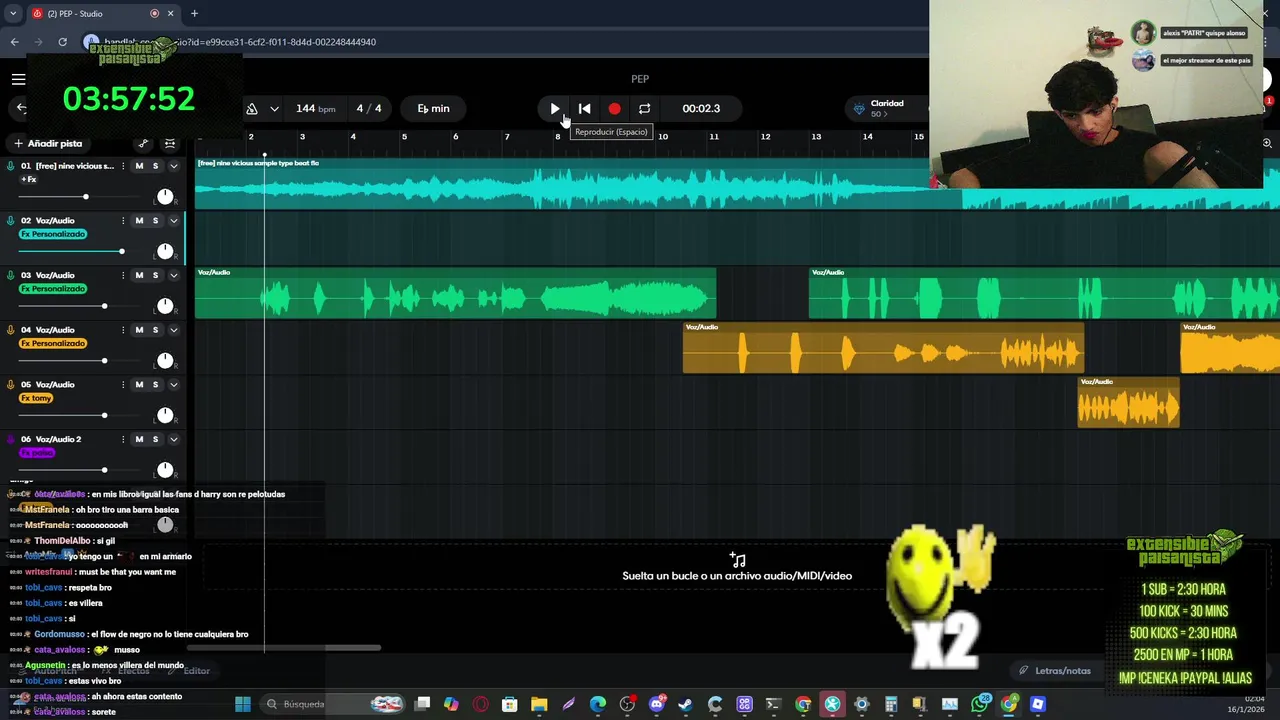Add effects with track 01 '+ Fx'
The width and height of the screenshot is (1280, 720).
29,180
